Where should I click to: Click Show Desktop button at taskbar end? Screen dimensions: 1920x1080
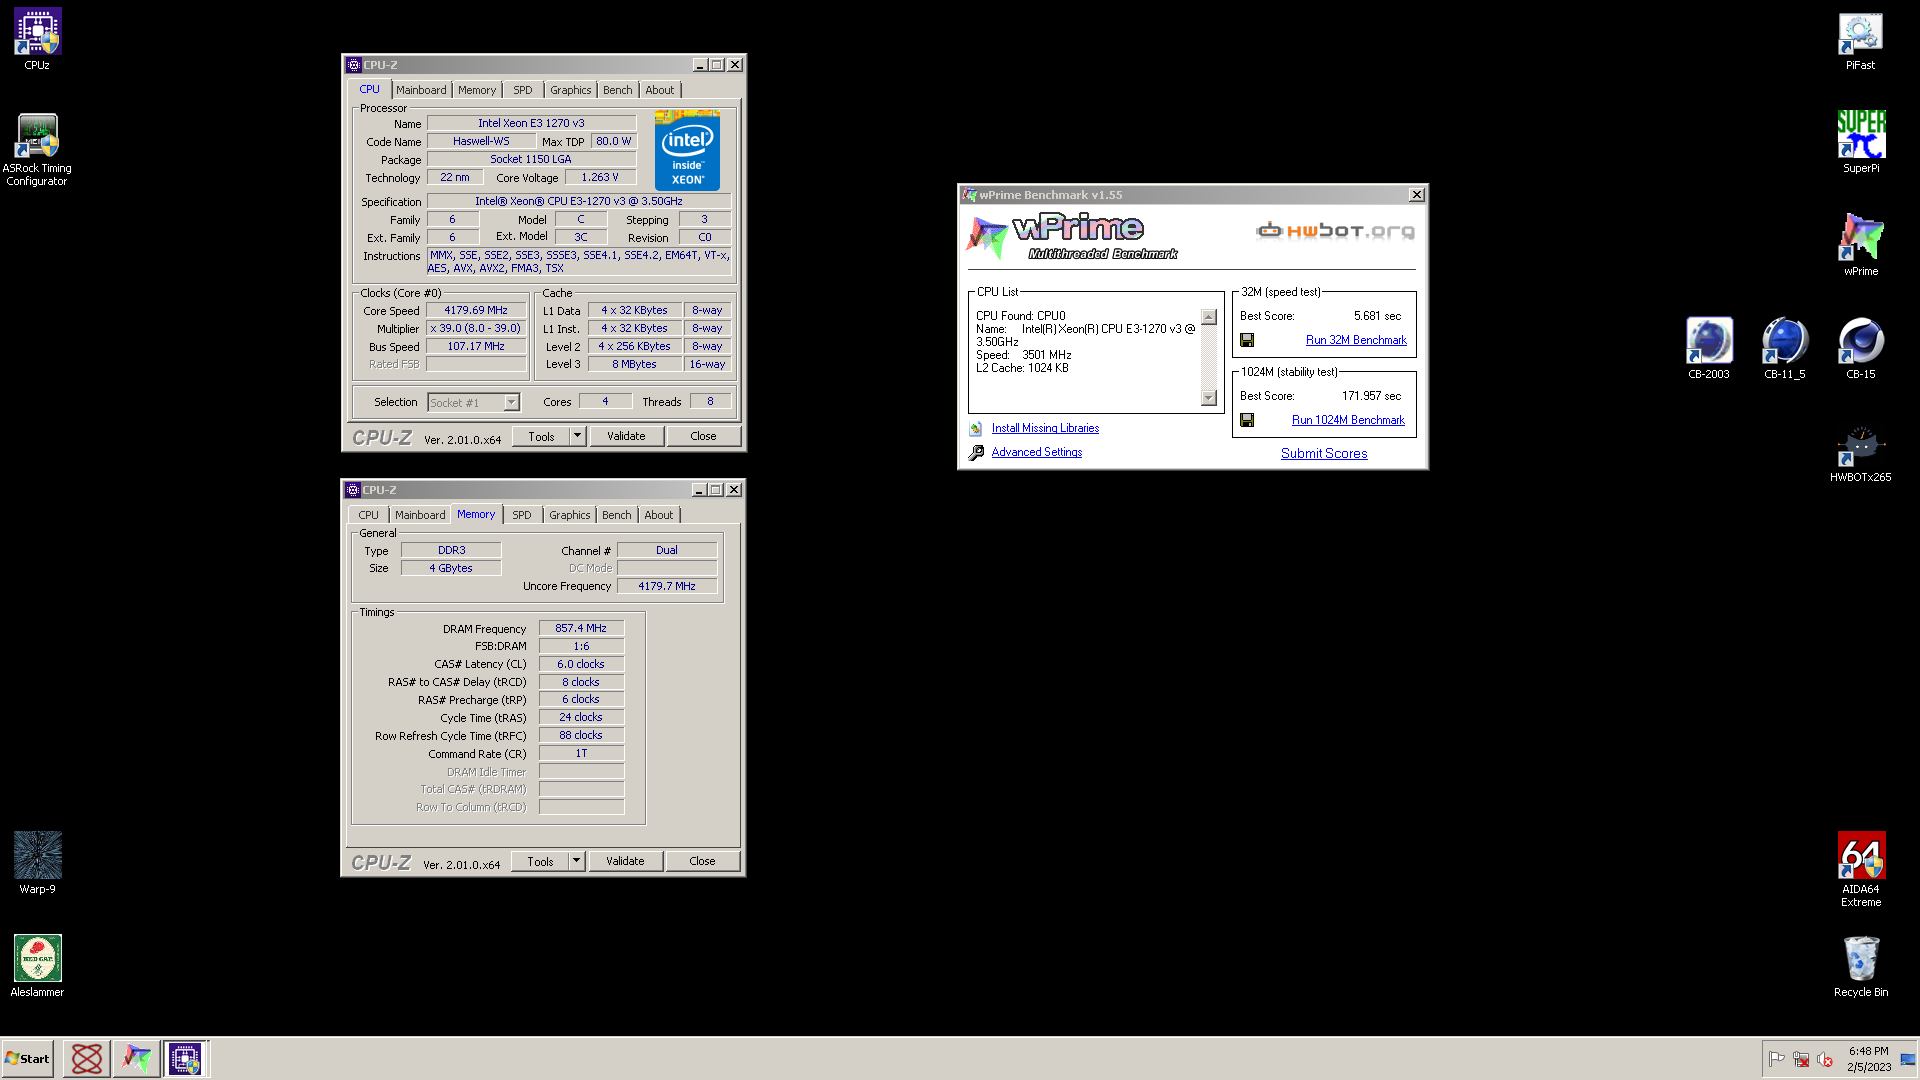point(1907,1059)
